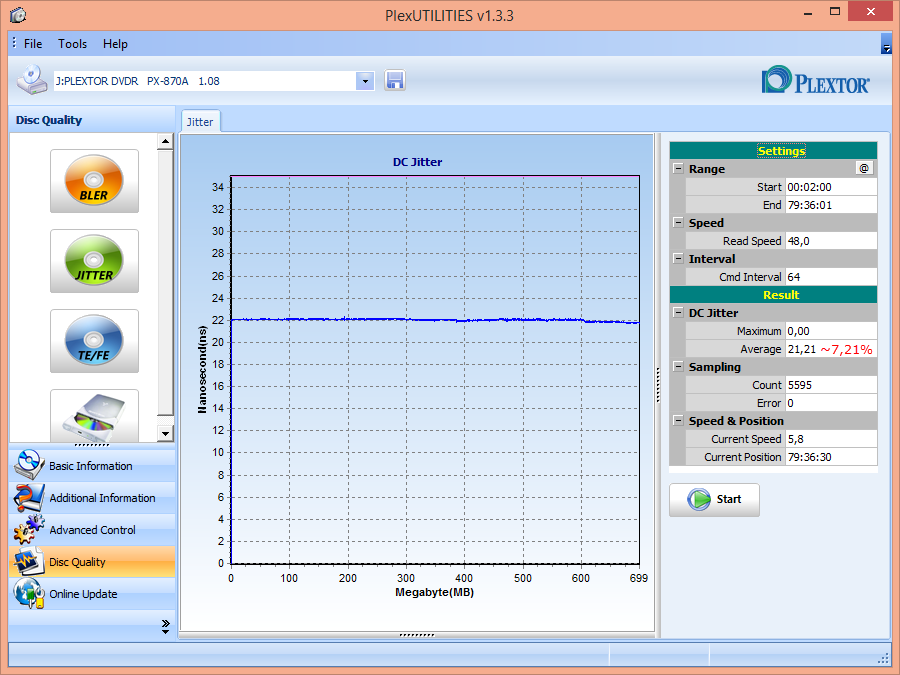Collapse the Speed & Position group
This screenshot has width=900, height=675.
[678, 421]
